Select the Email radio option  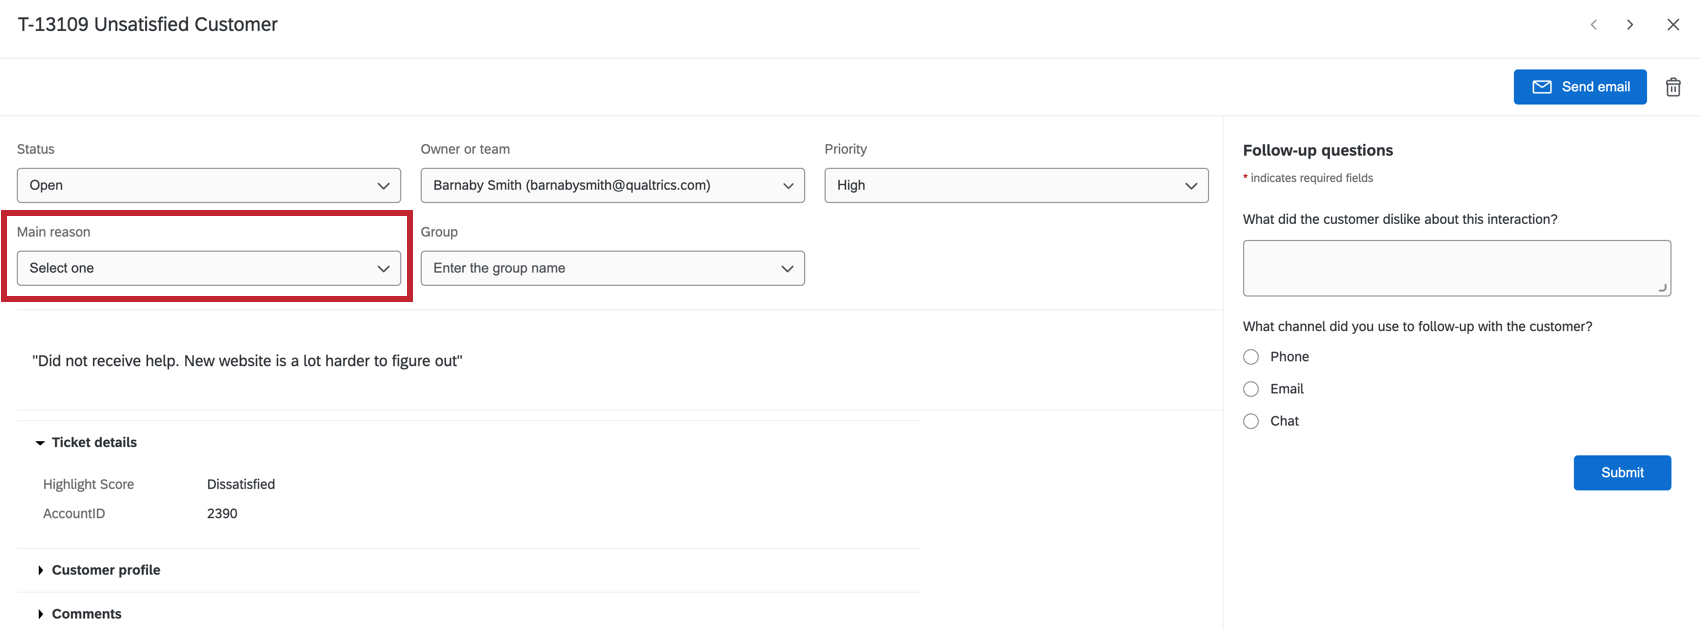[1251, 389]
